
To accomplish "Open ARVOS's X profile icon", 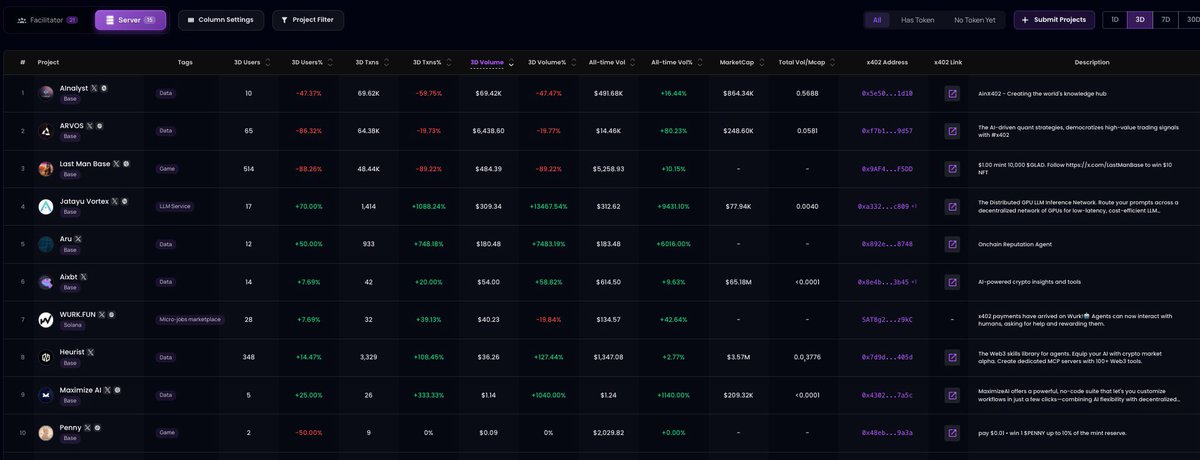I will 89,126.
